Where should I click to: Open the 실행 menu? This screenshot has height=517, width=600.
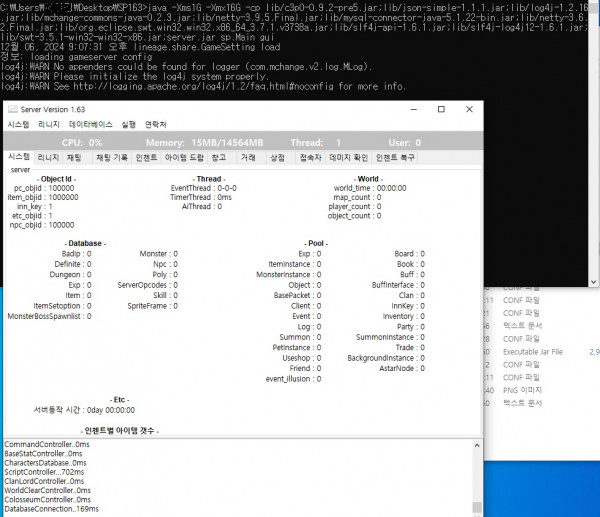point(129,124)
